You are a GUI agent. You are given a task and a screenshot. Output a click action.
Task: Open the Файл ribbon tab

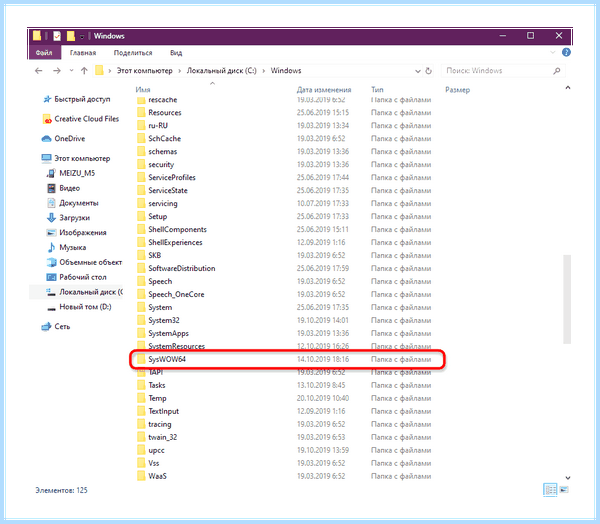click(x=44, y=53)
